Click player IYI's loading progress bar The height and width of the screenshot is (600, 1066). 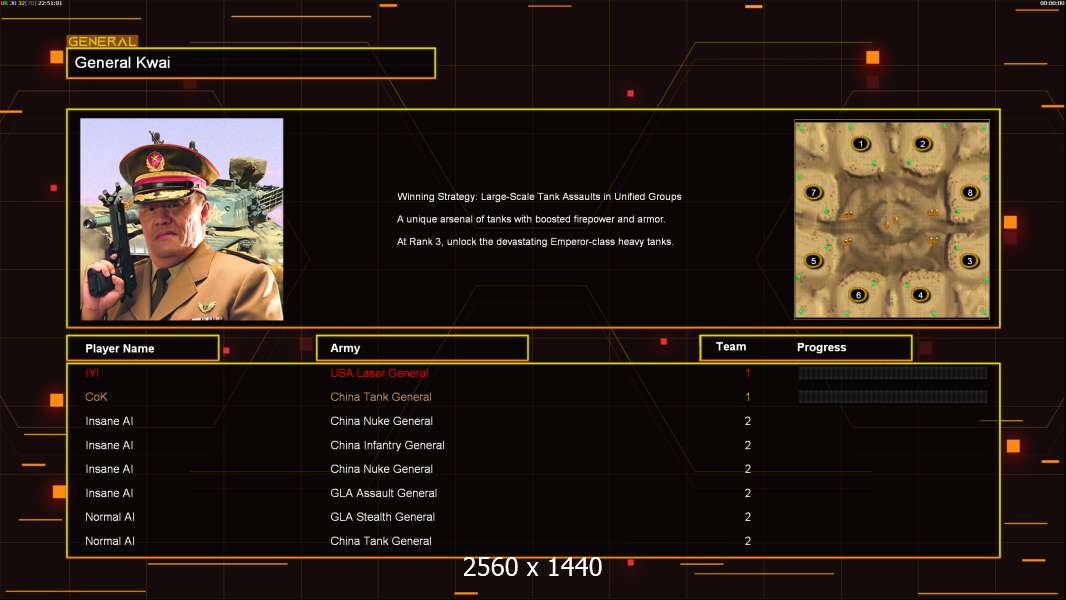click(892, 373)
